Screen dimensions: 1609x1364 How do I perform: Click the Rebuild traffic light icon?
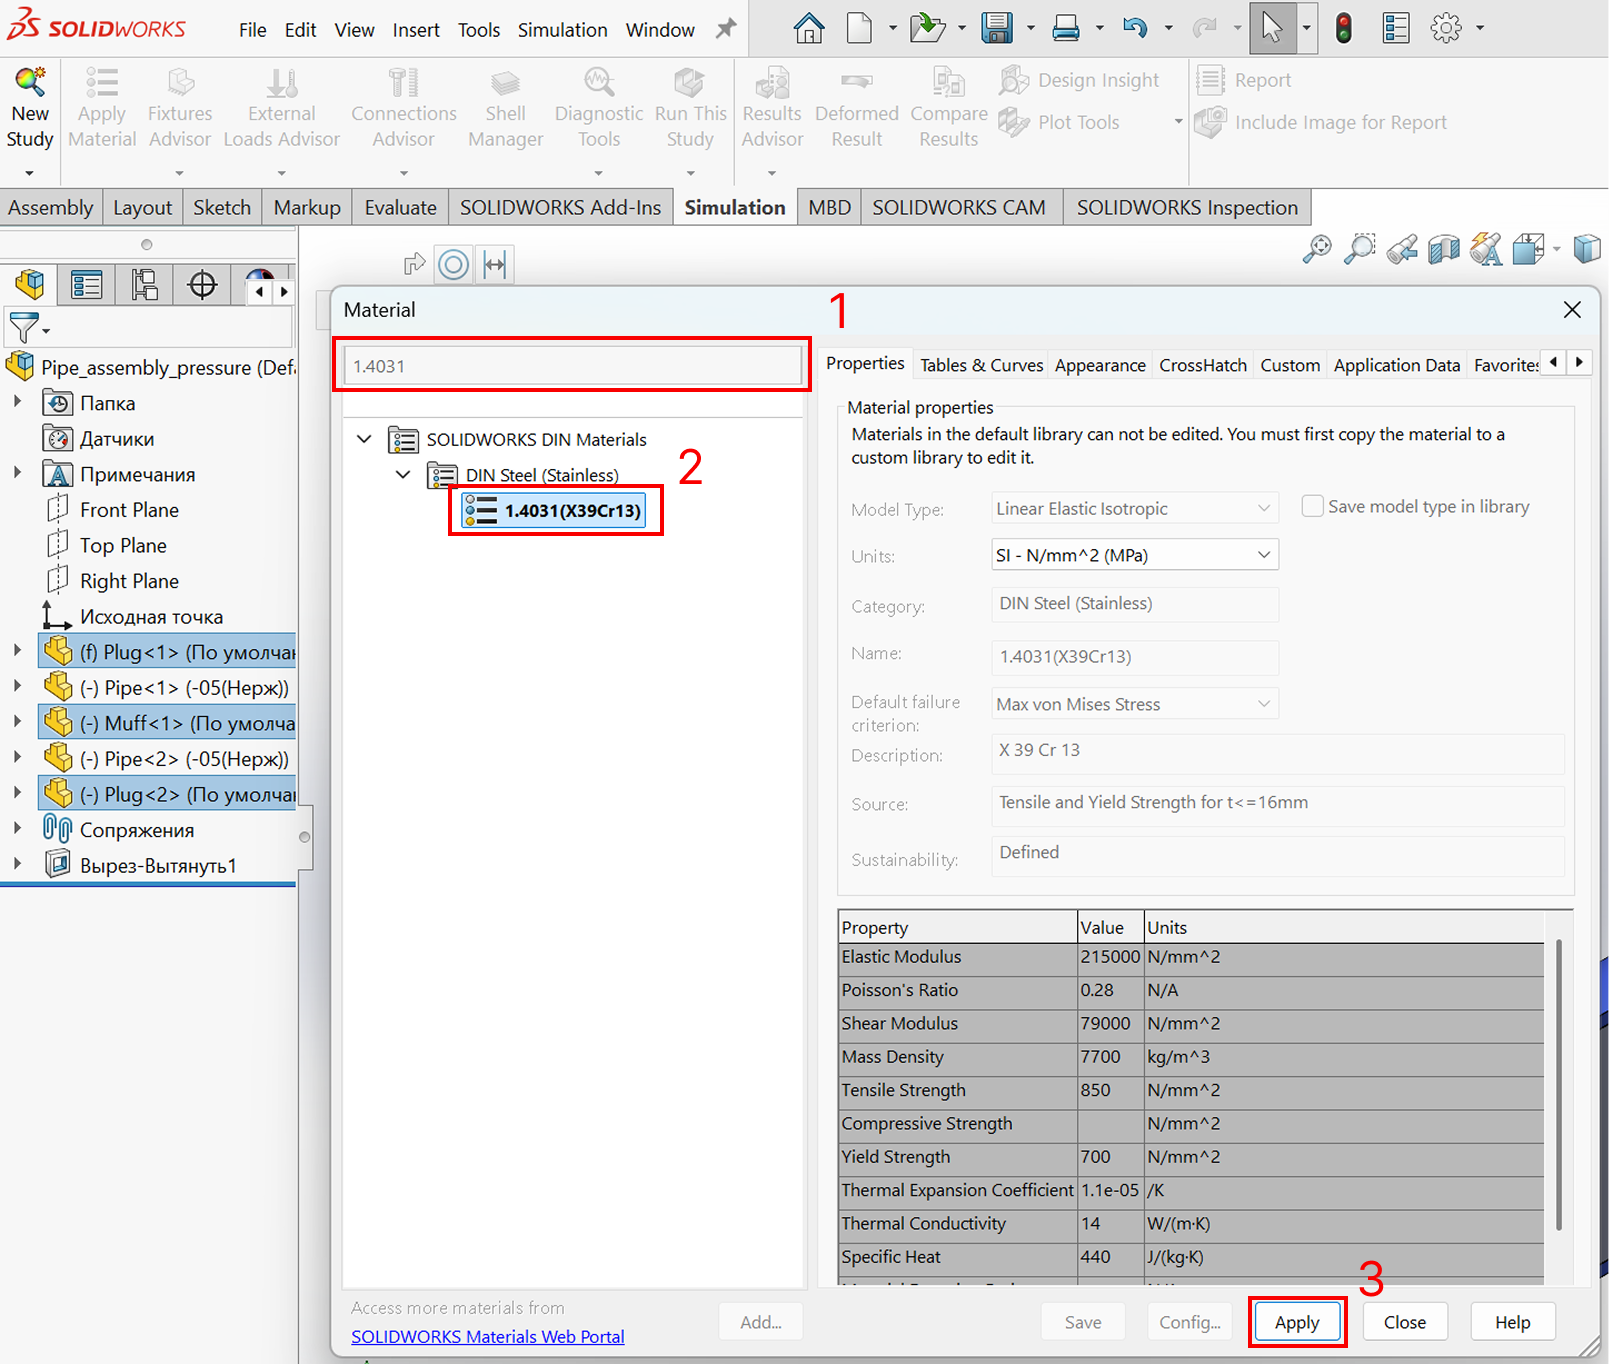1344,28
